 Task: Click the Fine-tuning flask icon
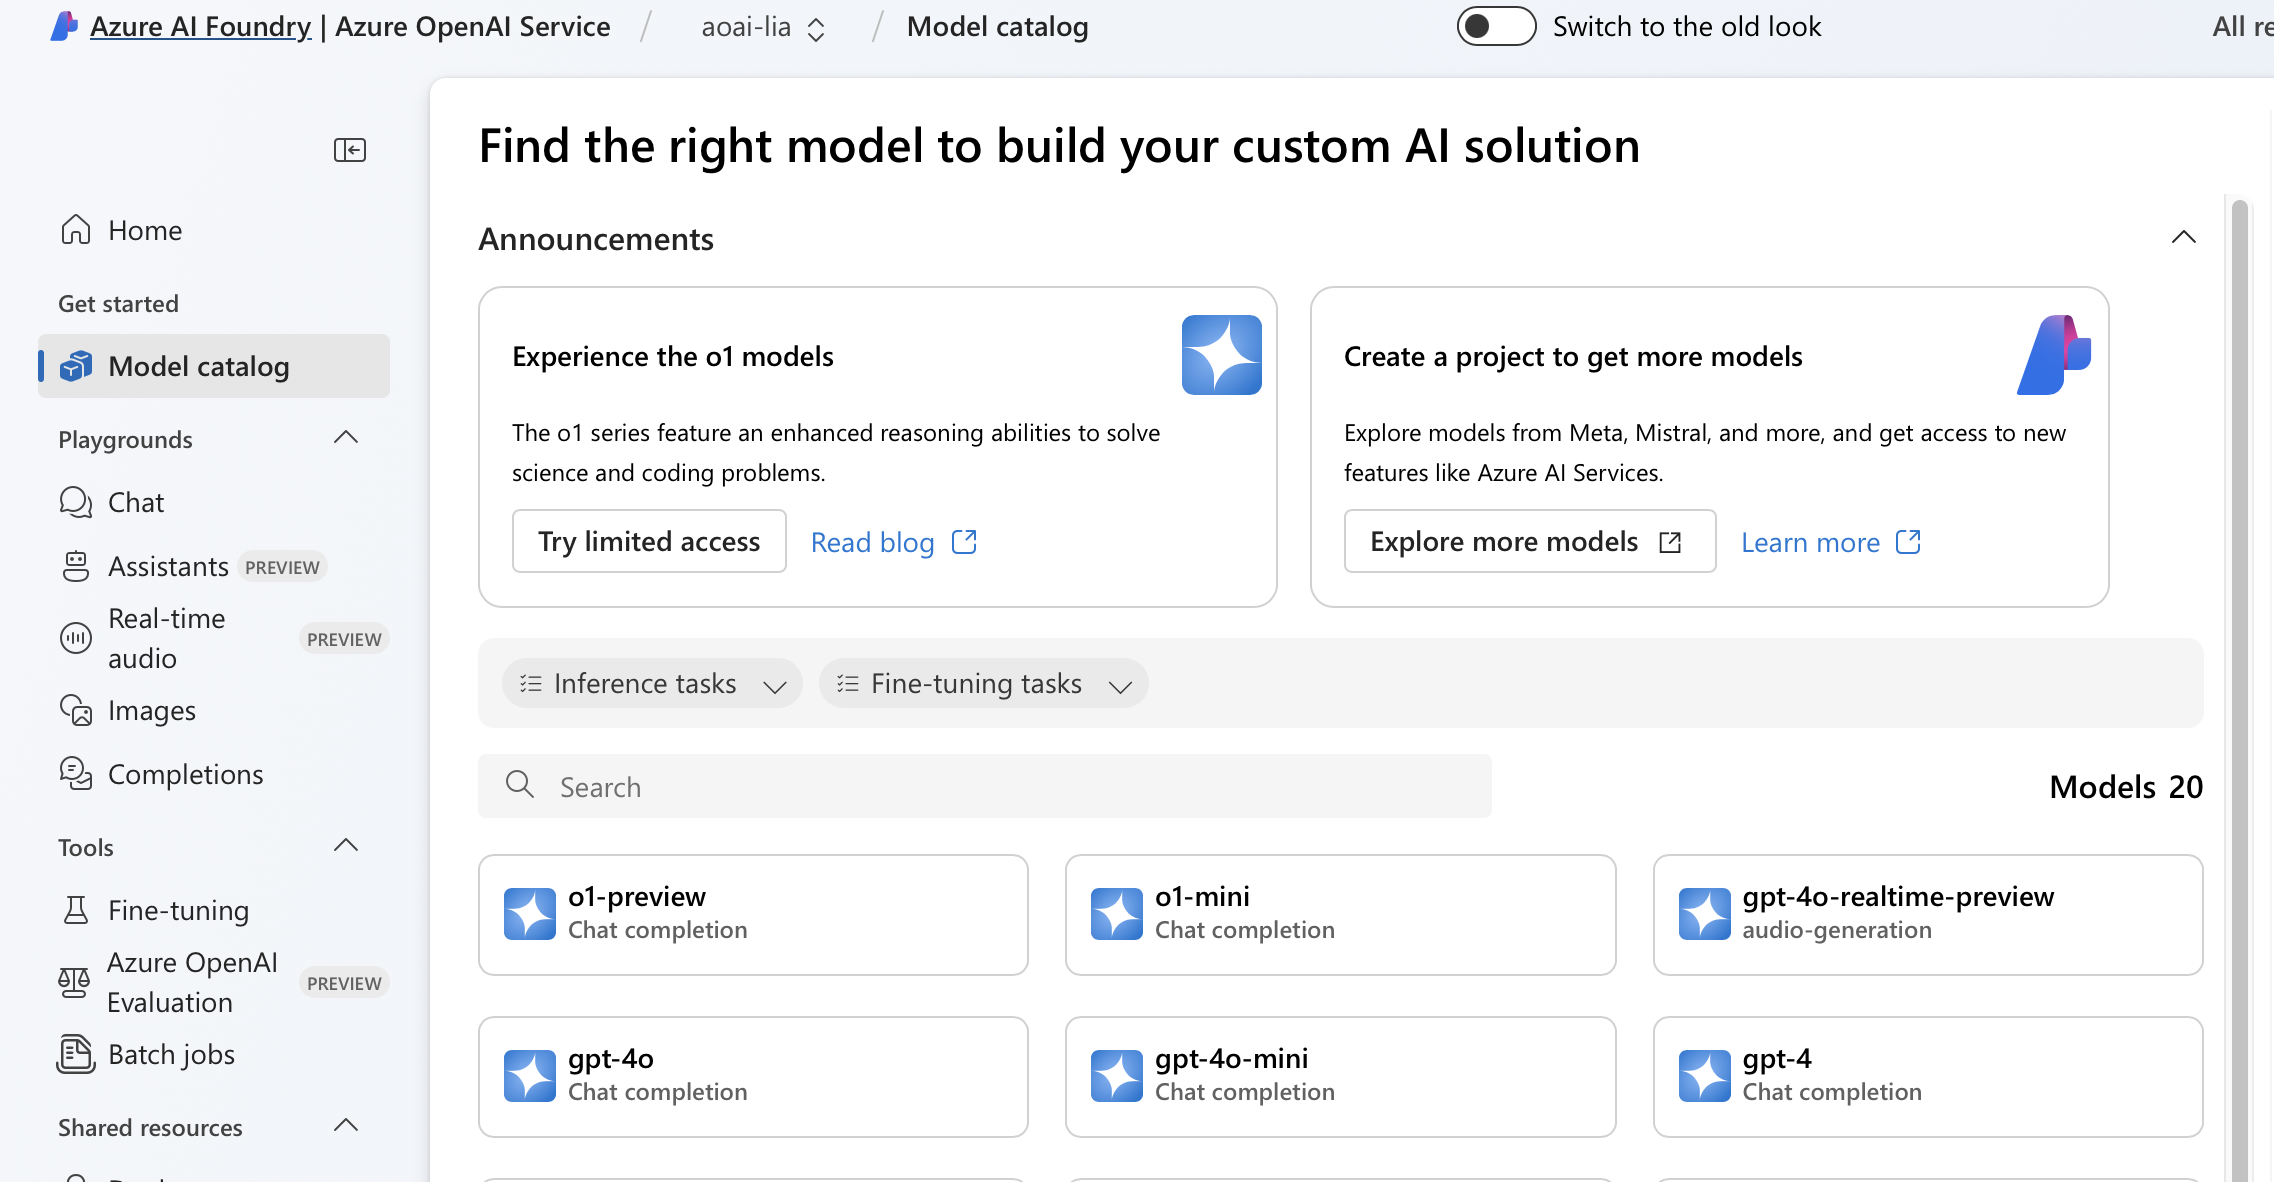click(76, 910)
